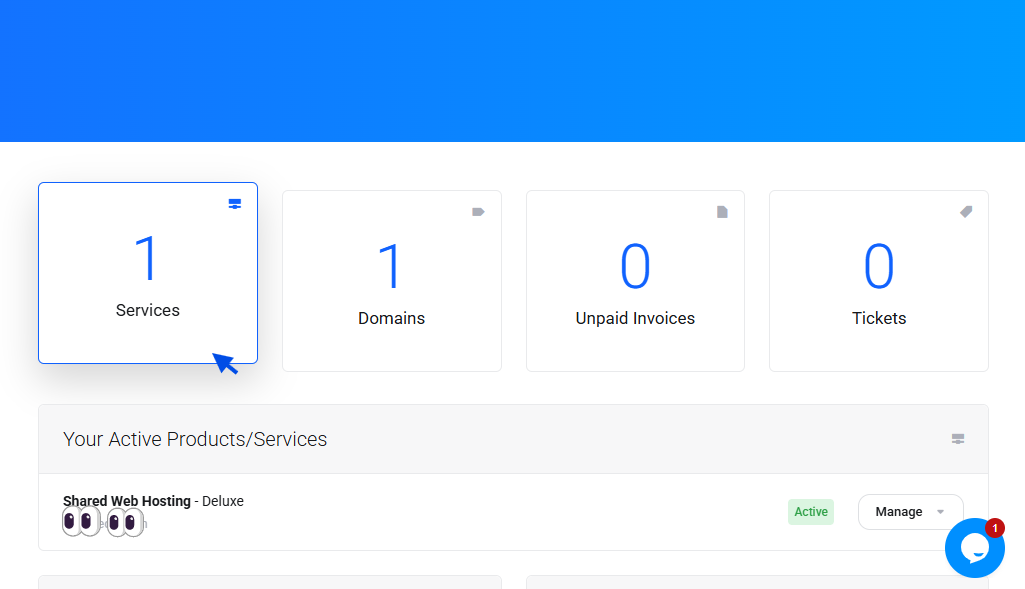This screenshot has height=589, width=1025.
Task: Click Your Active Products/Services heading
Action: coord(195,439)
